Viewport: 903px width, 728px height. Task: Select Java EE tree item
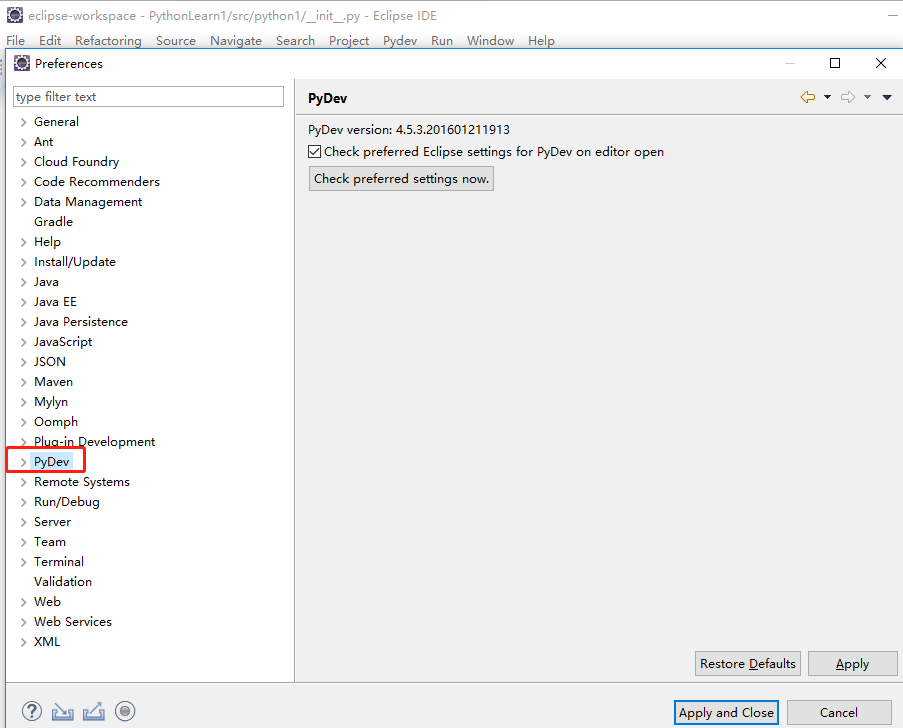pos(55,302)
